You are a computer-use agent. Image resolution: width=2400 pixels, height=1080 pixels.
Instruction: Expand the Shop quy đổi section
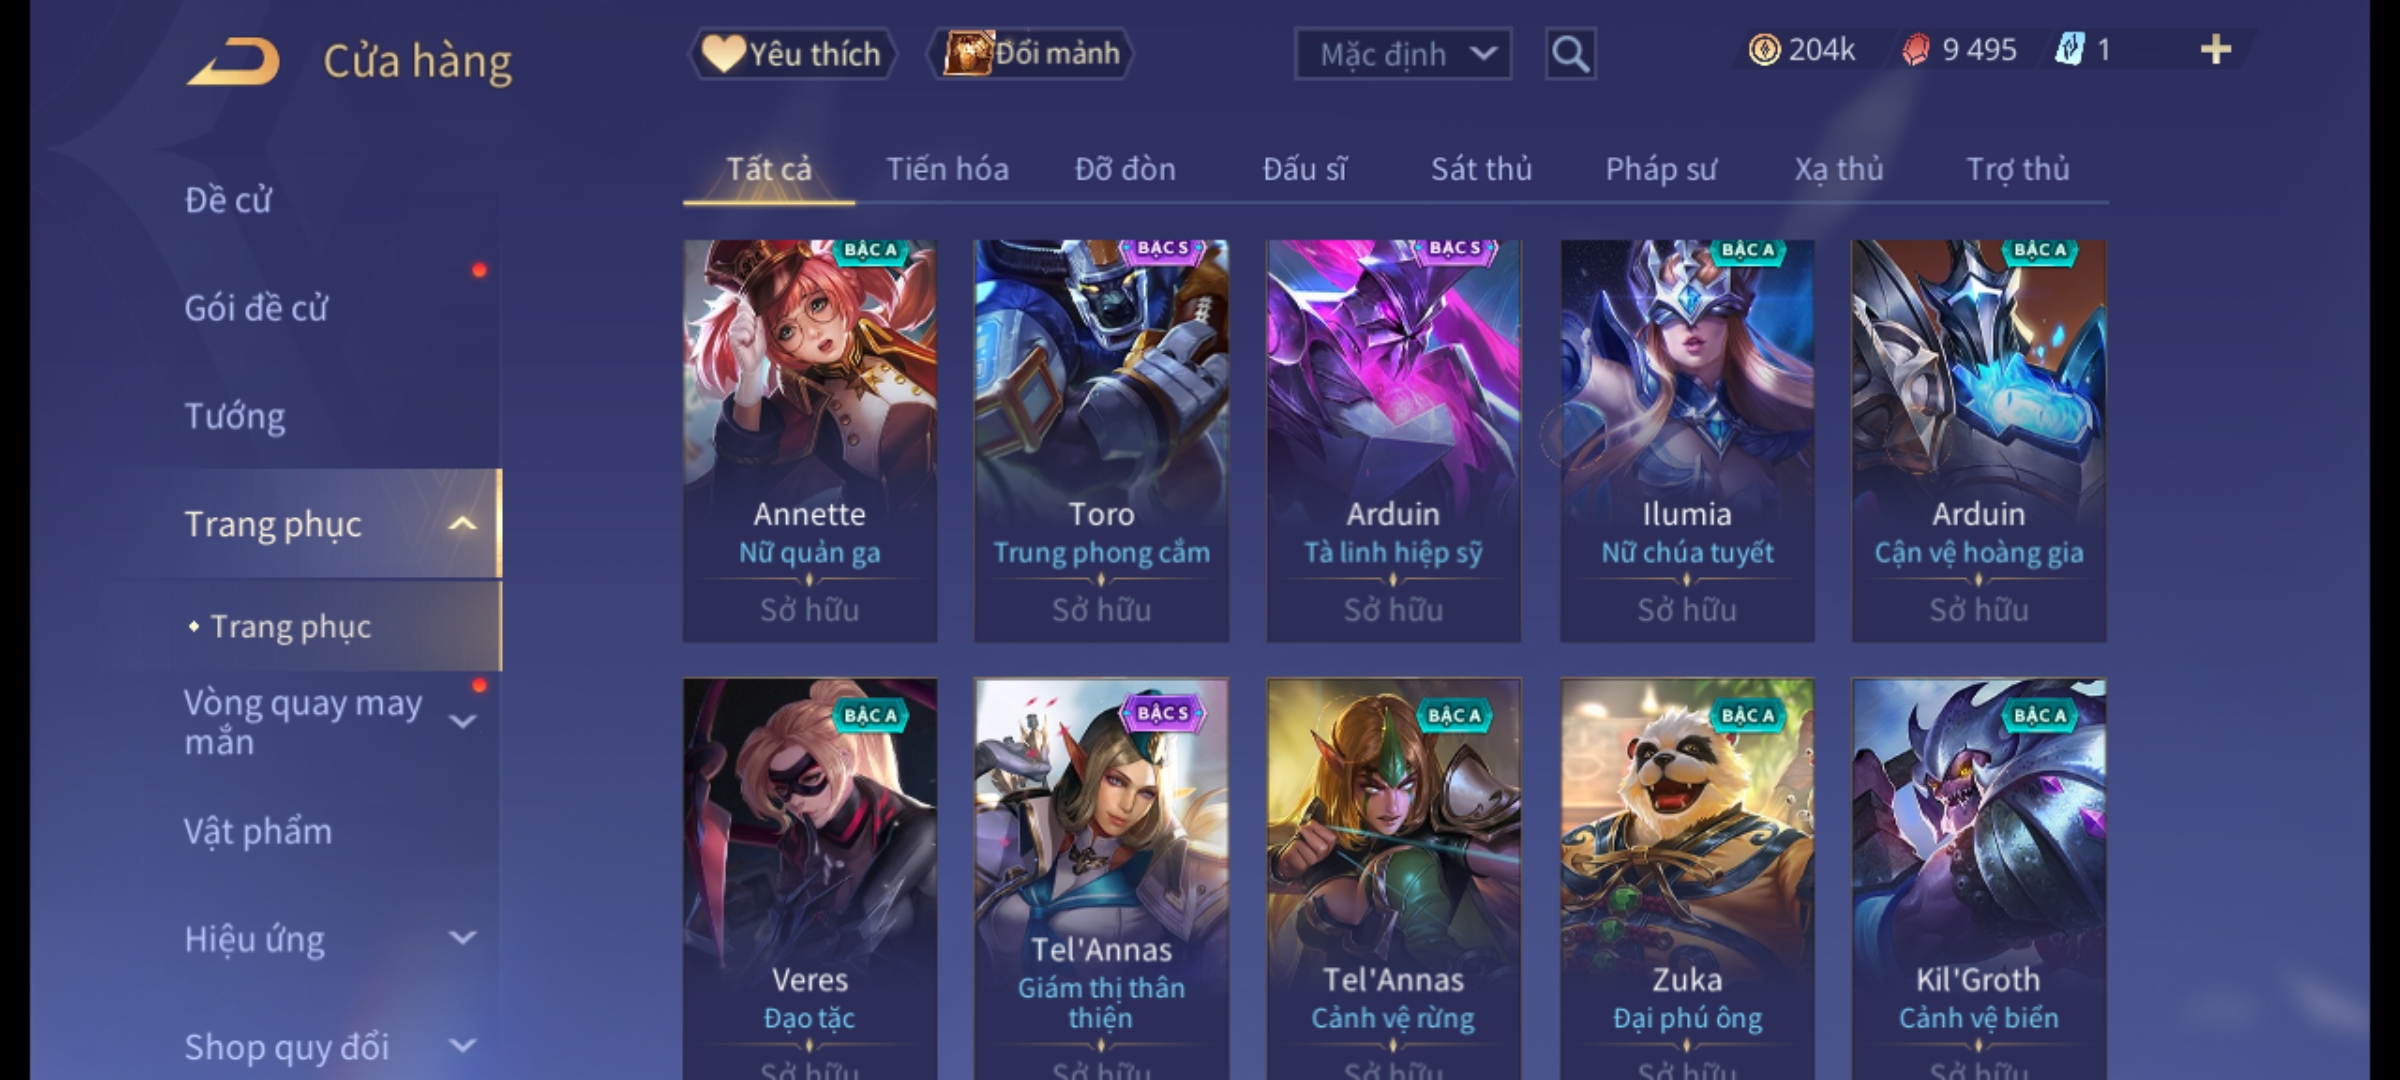click(x=462, y=1046)
